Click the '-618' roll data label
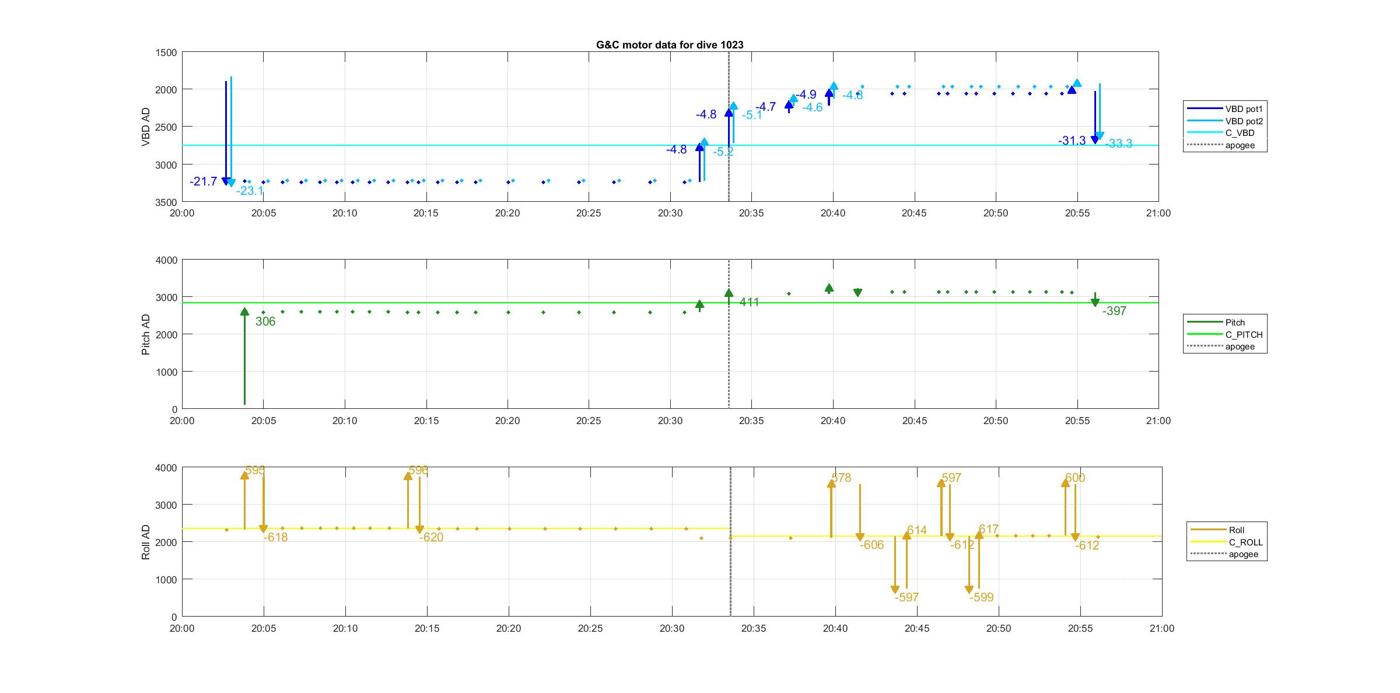1400x693 pixels. (276, 538)
